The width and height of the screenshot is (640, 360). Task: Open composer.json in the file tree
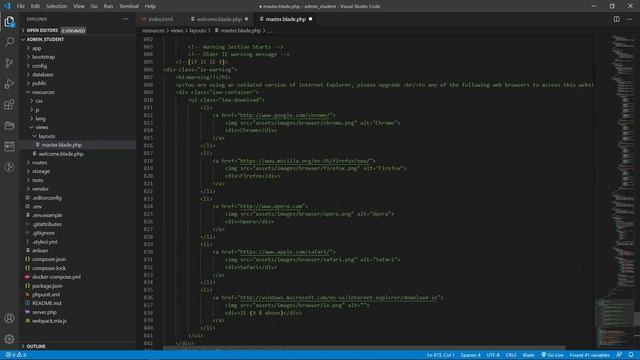[49, 259]
